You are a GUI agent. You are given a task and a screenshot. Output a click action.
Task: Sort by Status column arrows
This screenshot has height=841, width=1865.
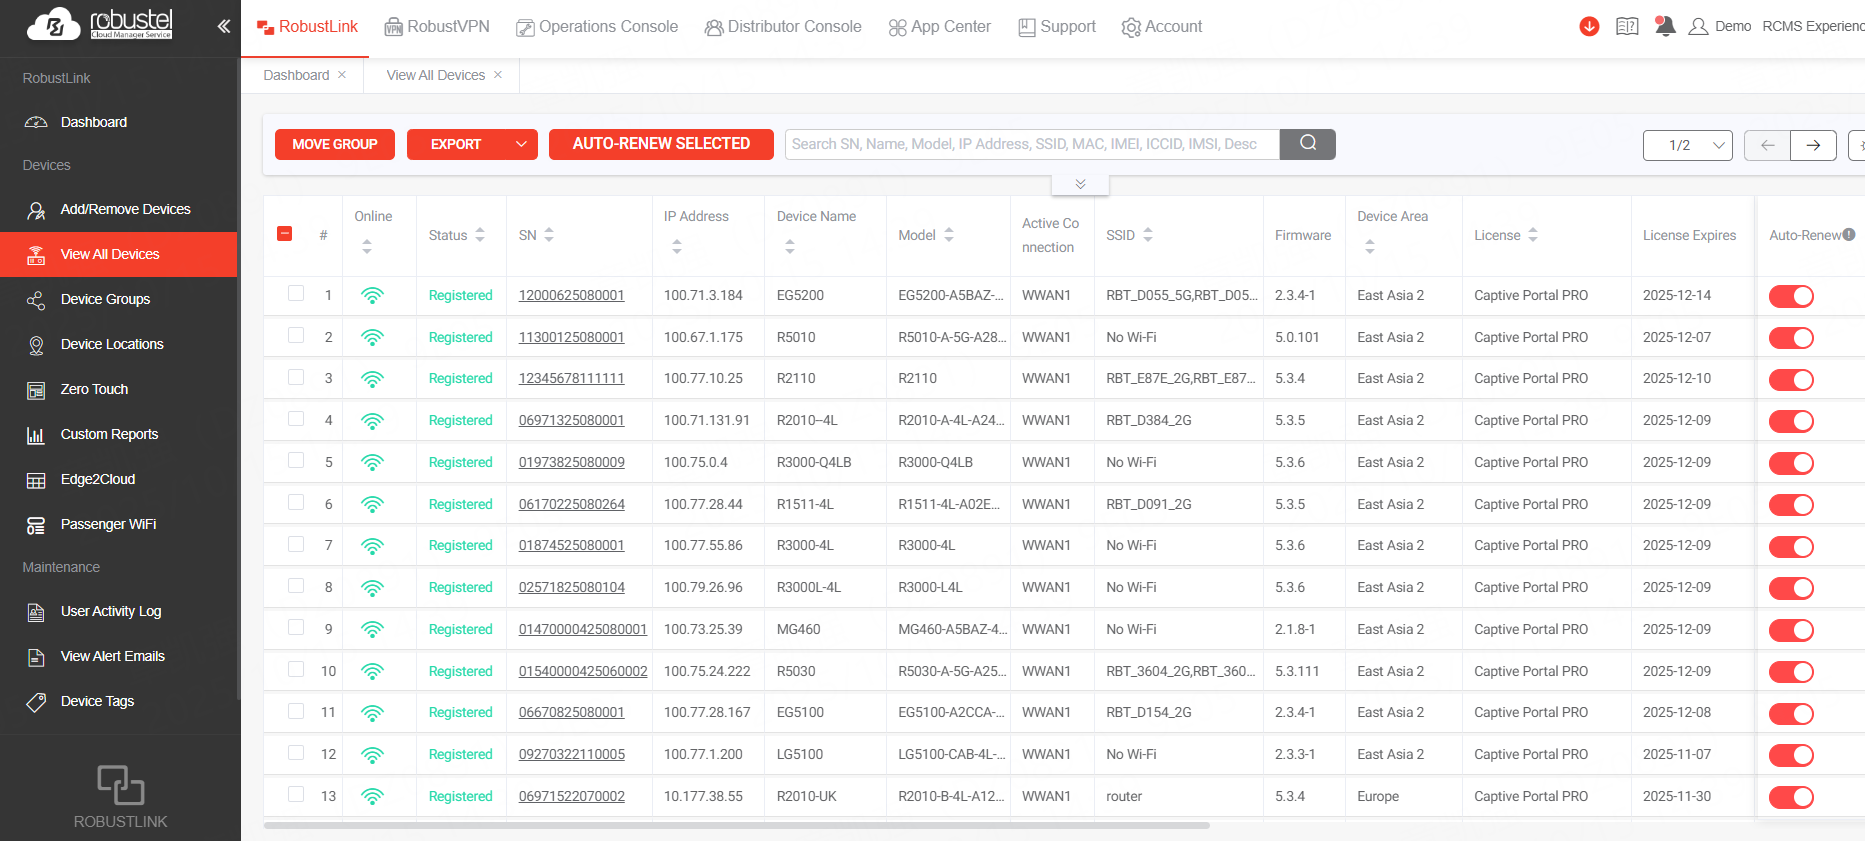click(480, 235)
